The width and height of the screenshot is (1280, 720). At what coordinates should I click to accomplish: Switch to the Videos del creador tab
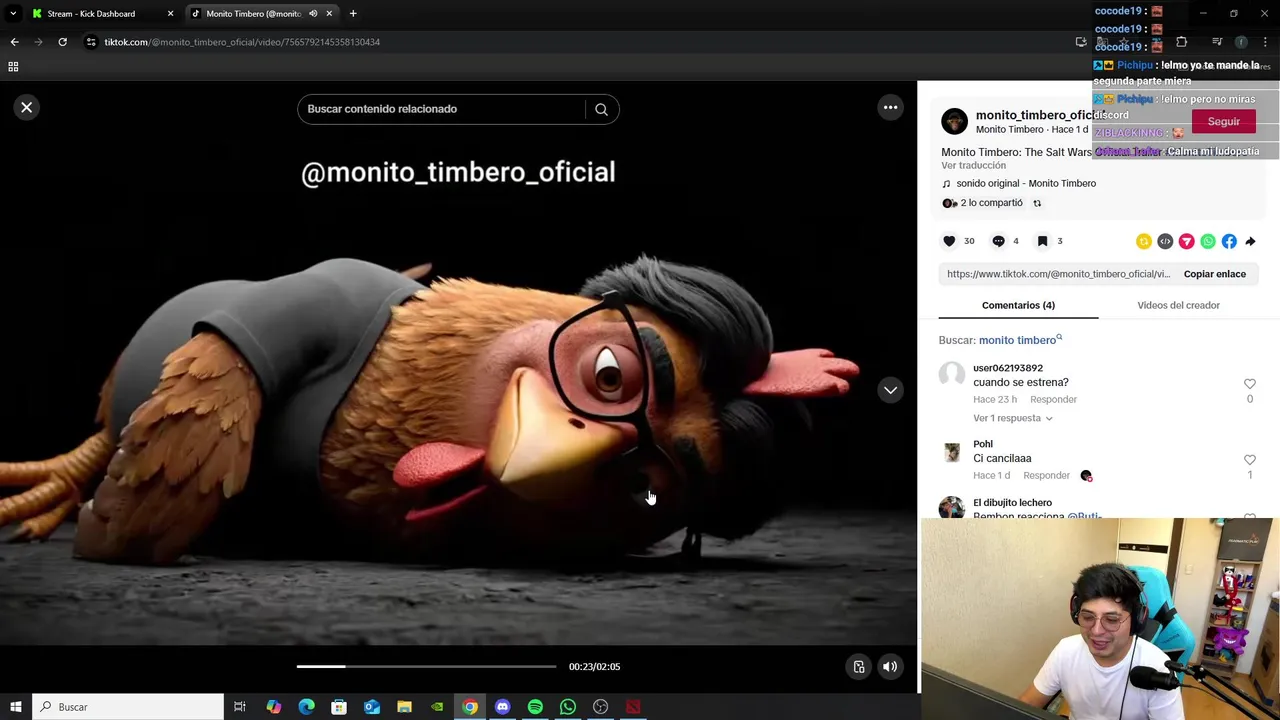pyautogui.click(x=1178, y=305)
